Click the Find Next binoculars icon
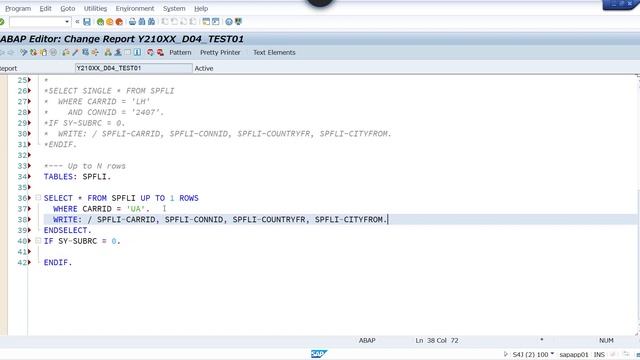 coord(151,22)
